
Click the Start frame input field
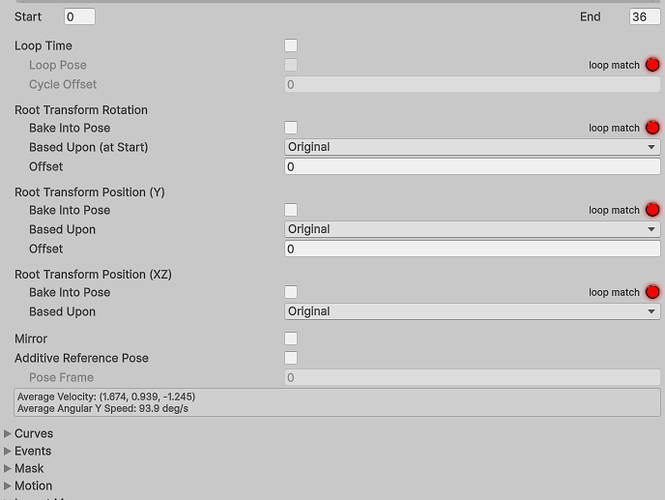coord(79,17)
